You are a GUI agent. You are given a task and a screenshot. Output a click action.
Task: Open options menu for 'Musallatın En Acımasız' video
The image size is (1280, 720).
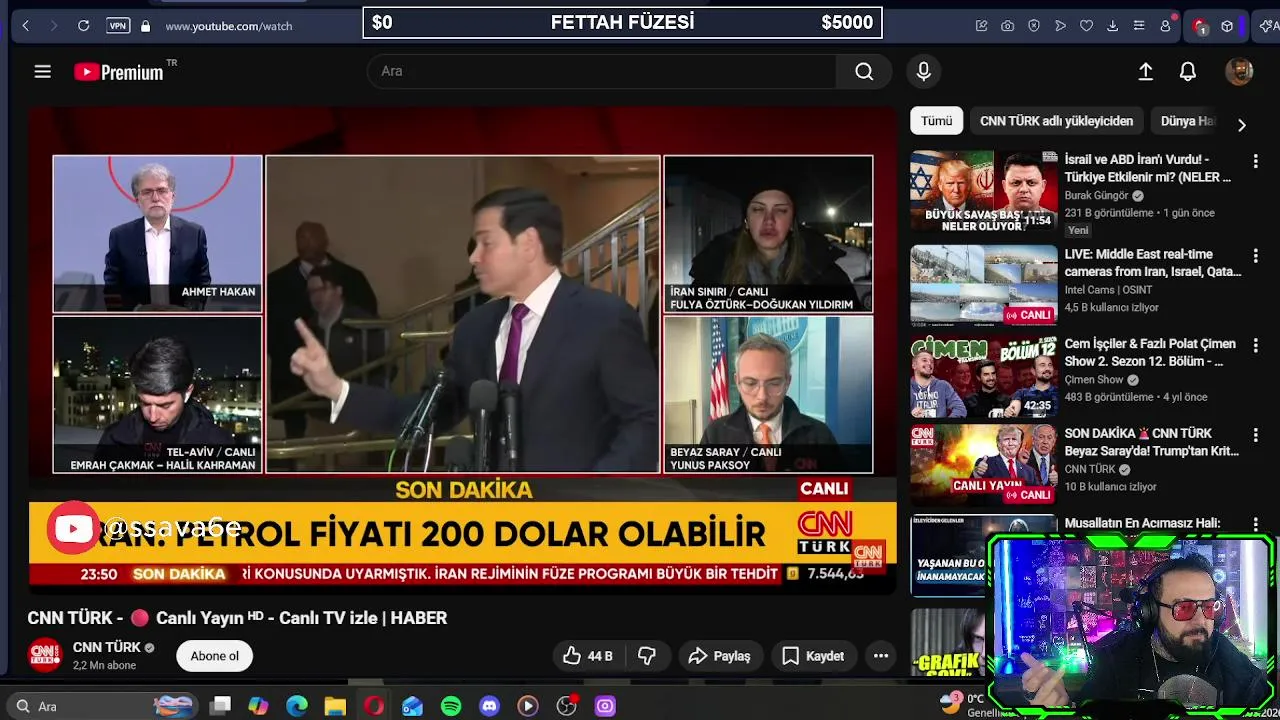(1256, 524)
